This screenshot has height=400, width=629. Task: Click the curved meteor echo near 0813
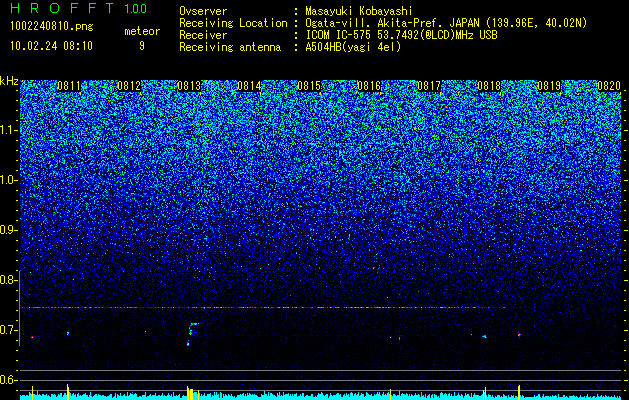pos(192,332)
